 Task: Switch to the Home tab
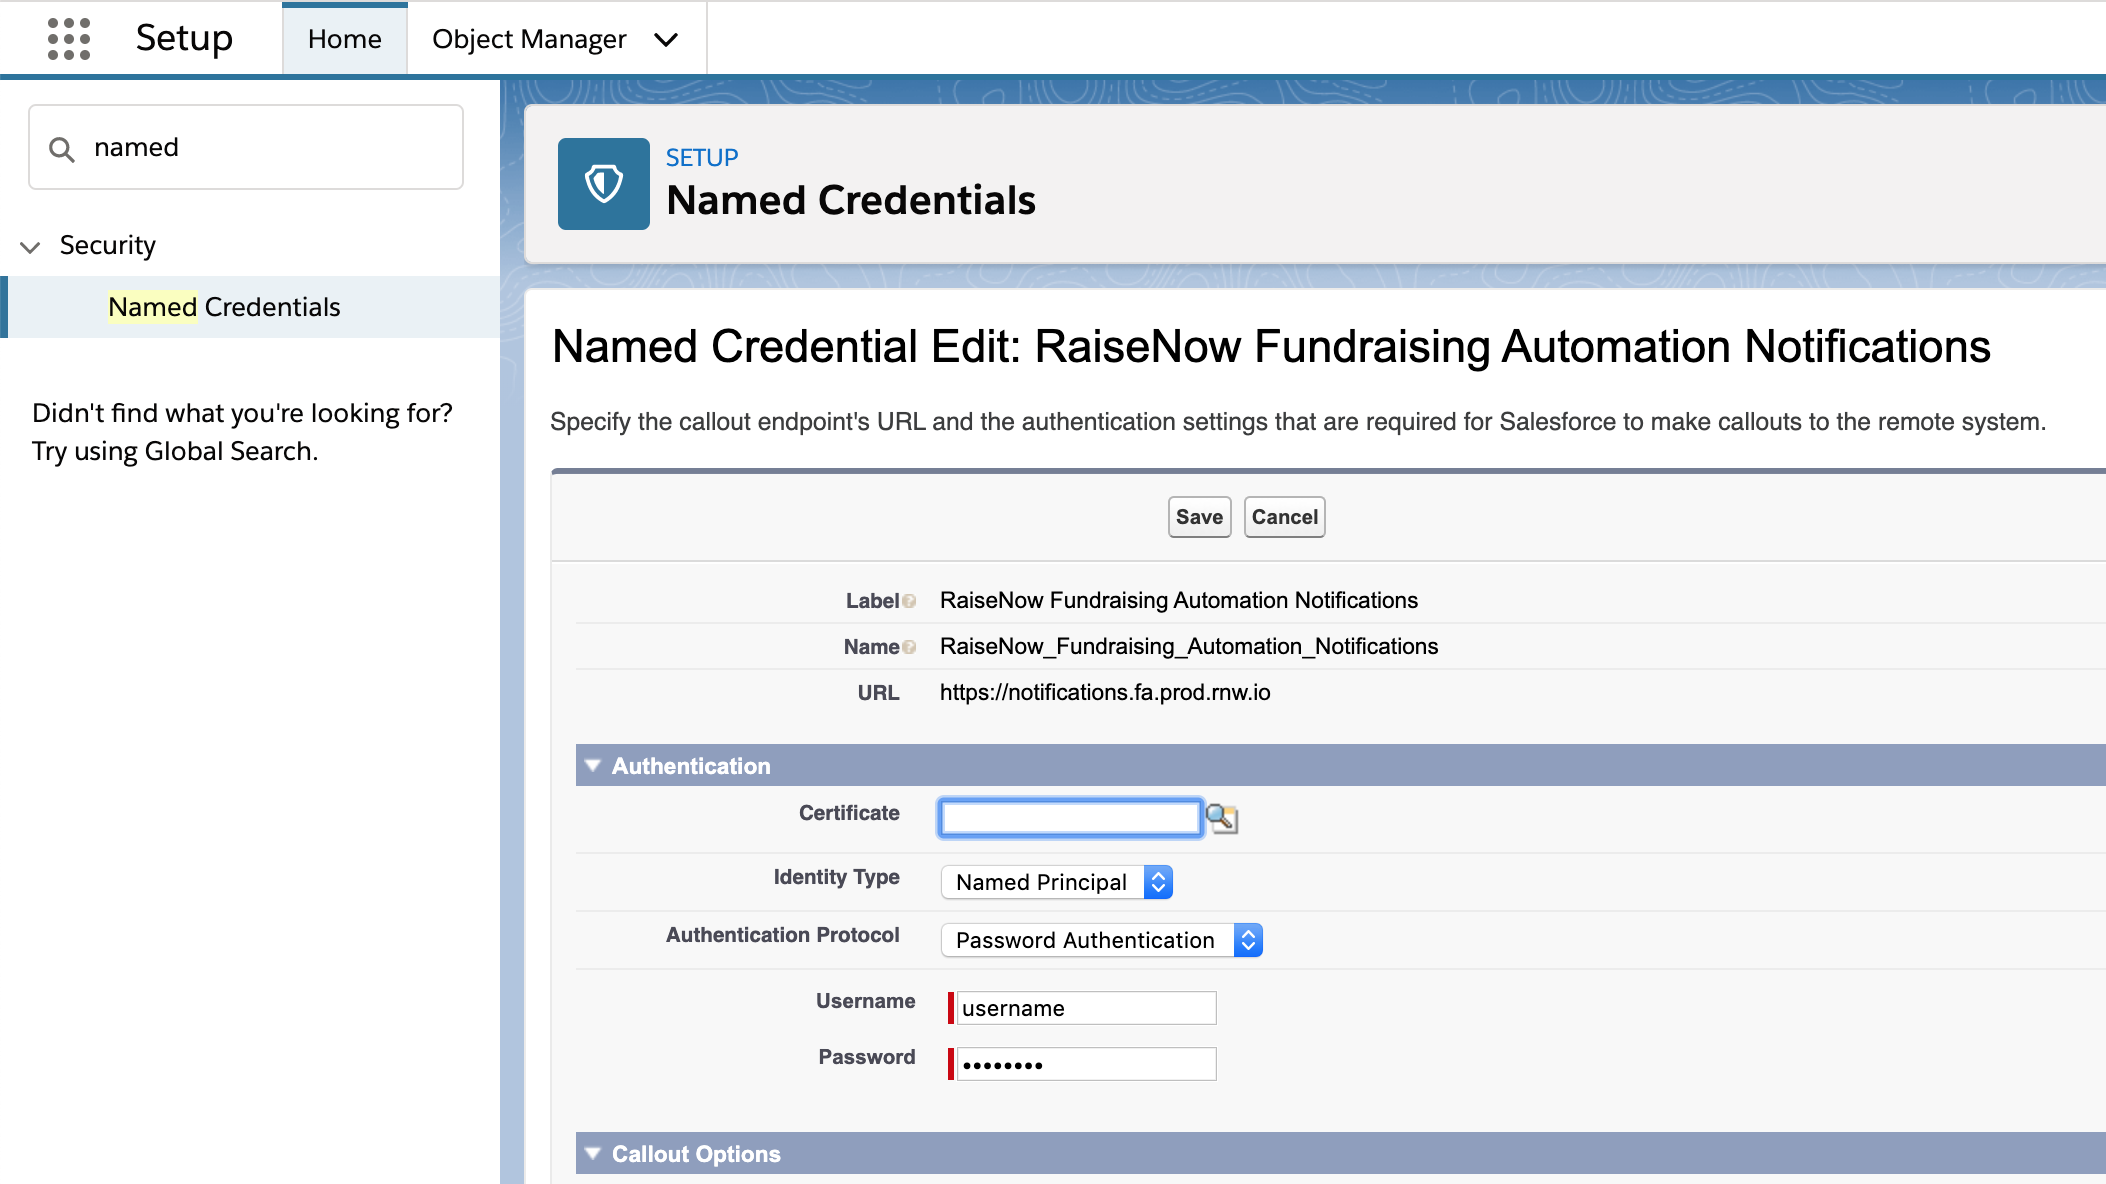point(345,39)
